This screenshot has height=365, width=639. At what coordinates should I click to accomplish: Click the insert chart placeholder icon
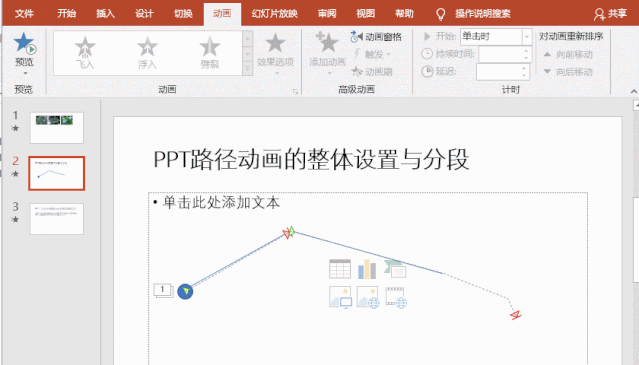(367, 269)
